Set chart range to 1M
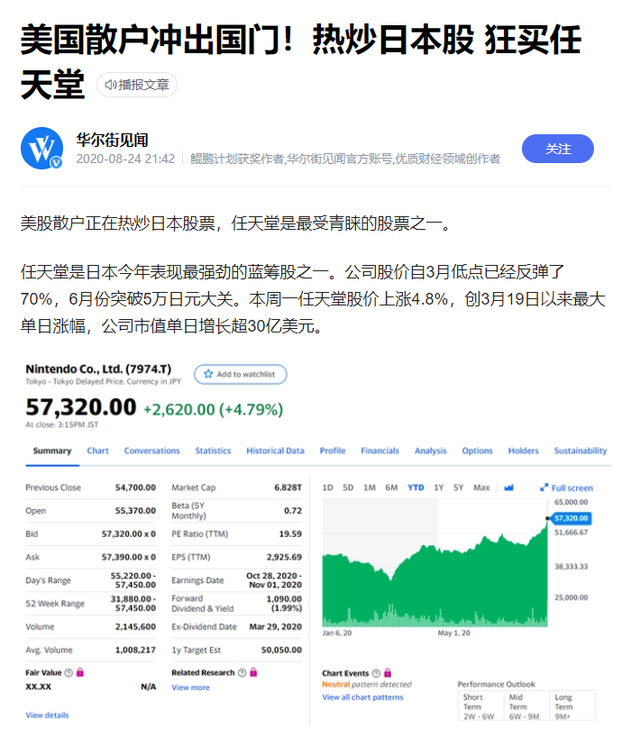The height and width of the screenshot is (729, 640). 369,487
